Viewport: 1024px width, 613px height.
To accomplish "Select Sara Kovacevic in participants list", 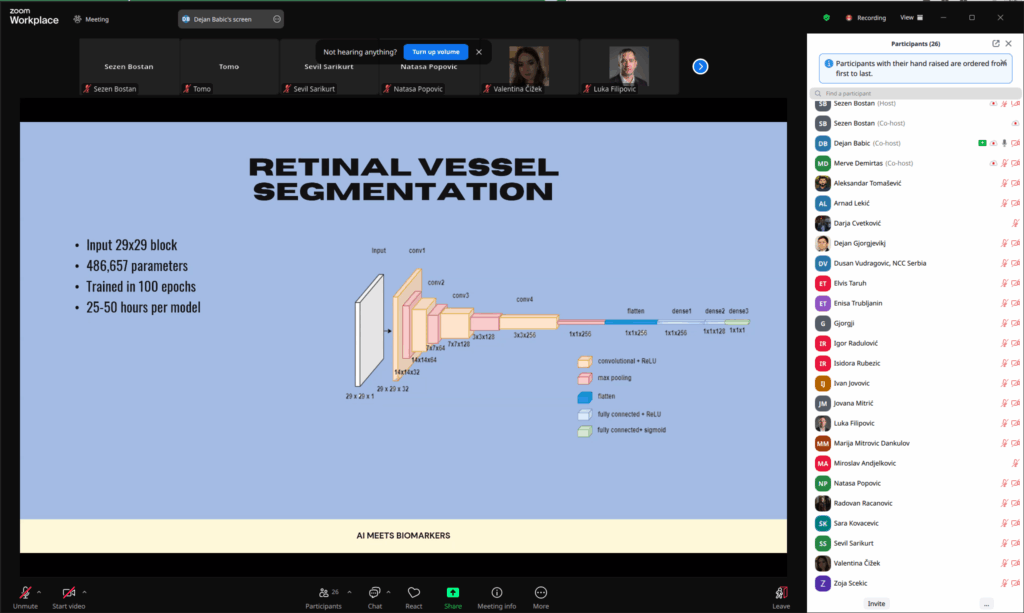I will tap(916, 524).
